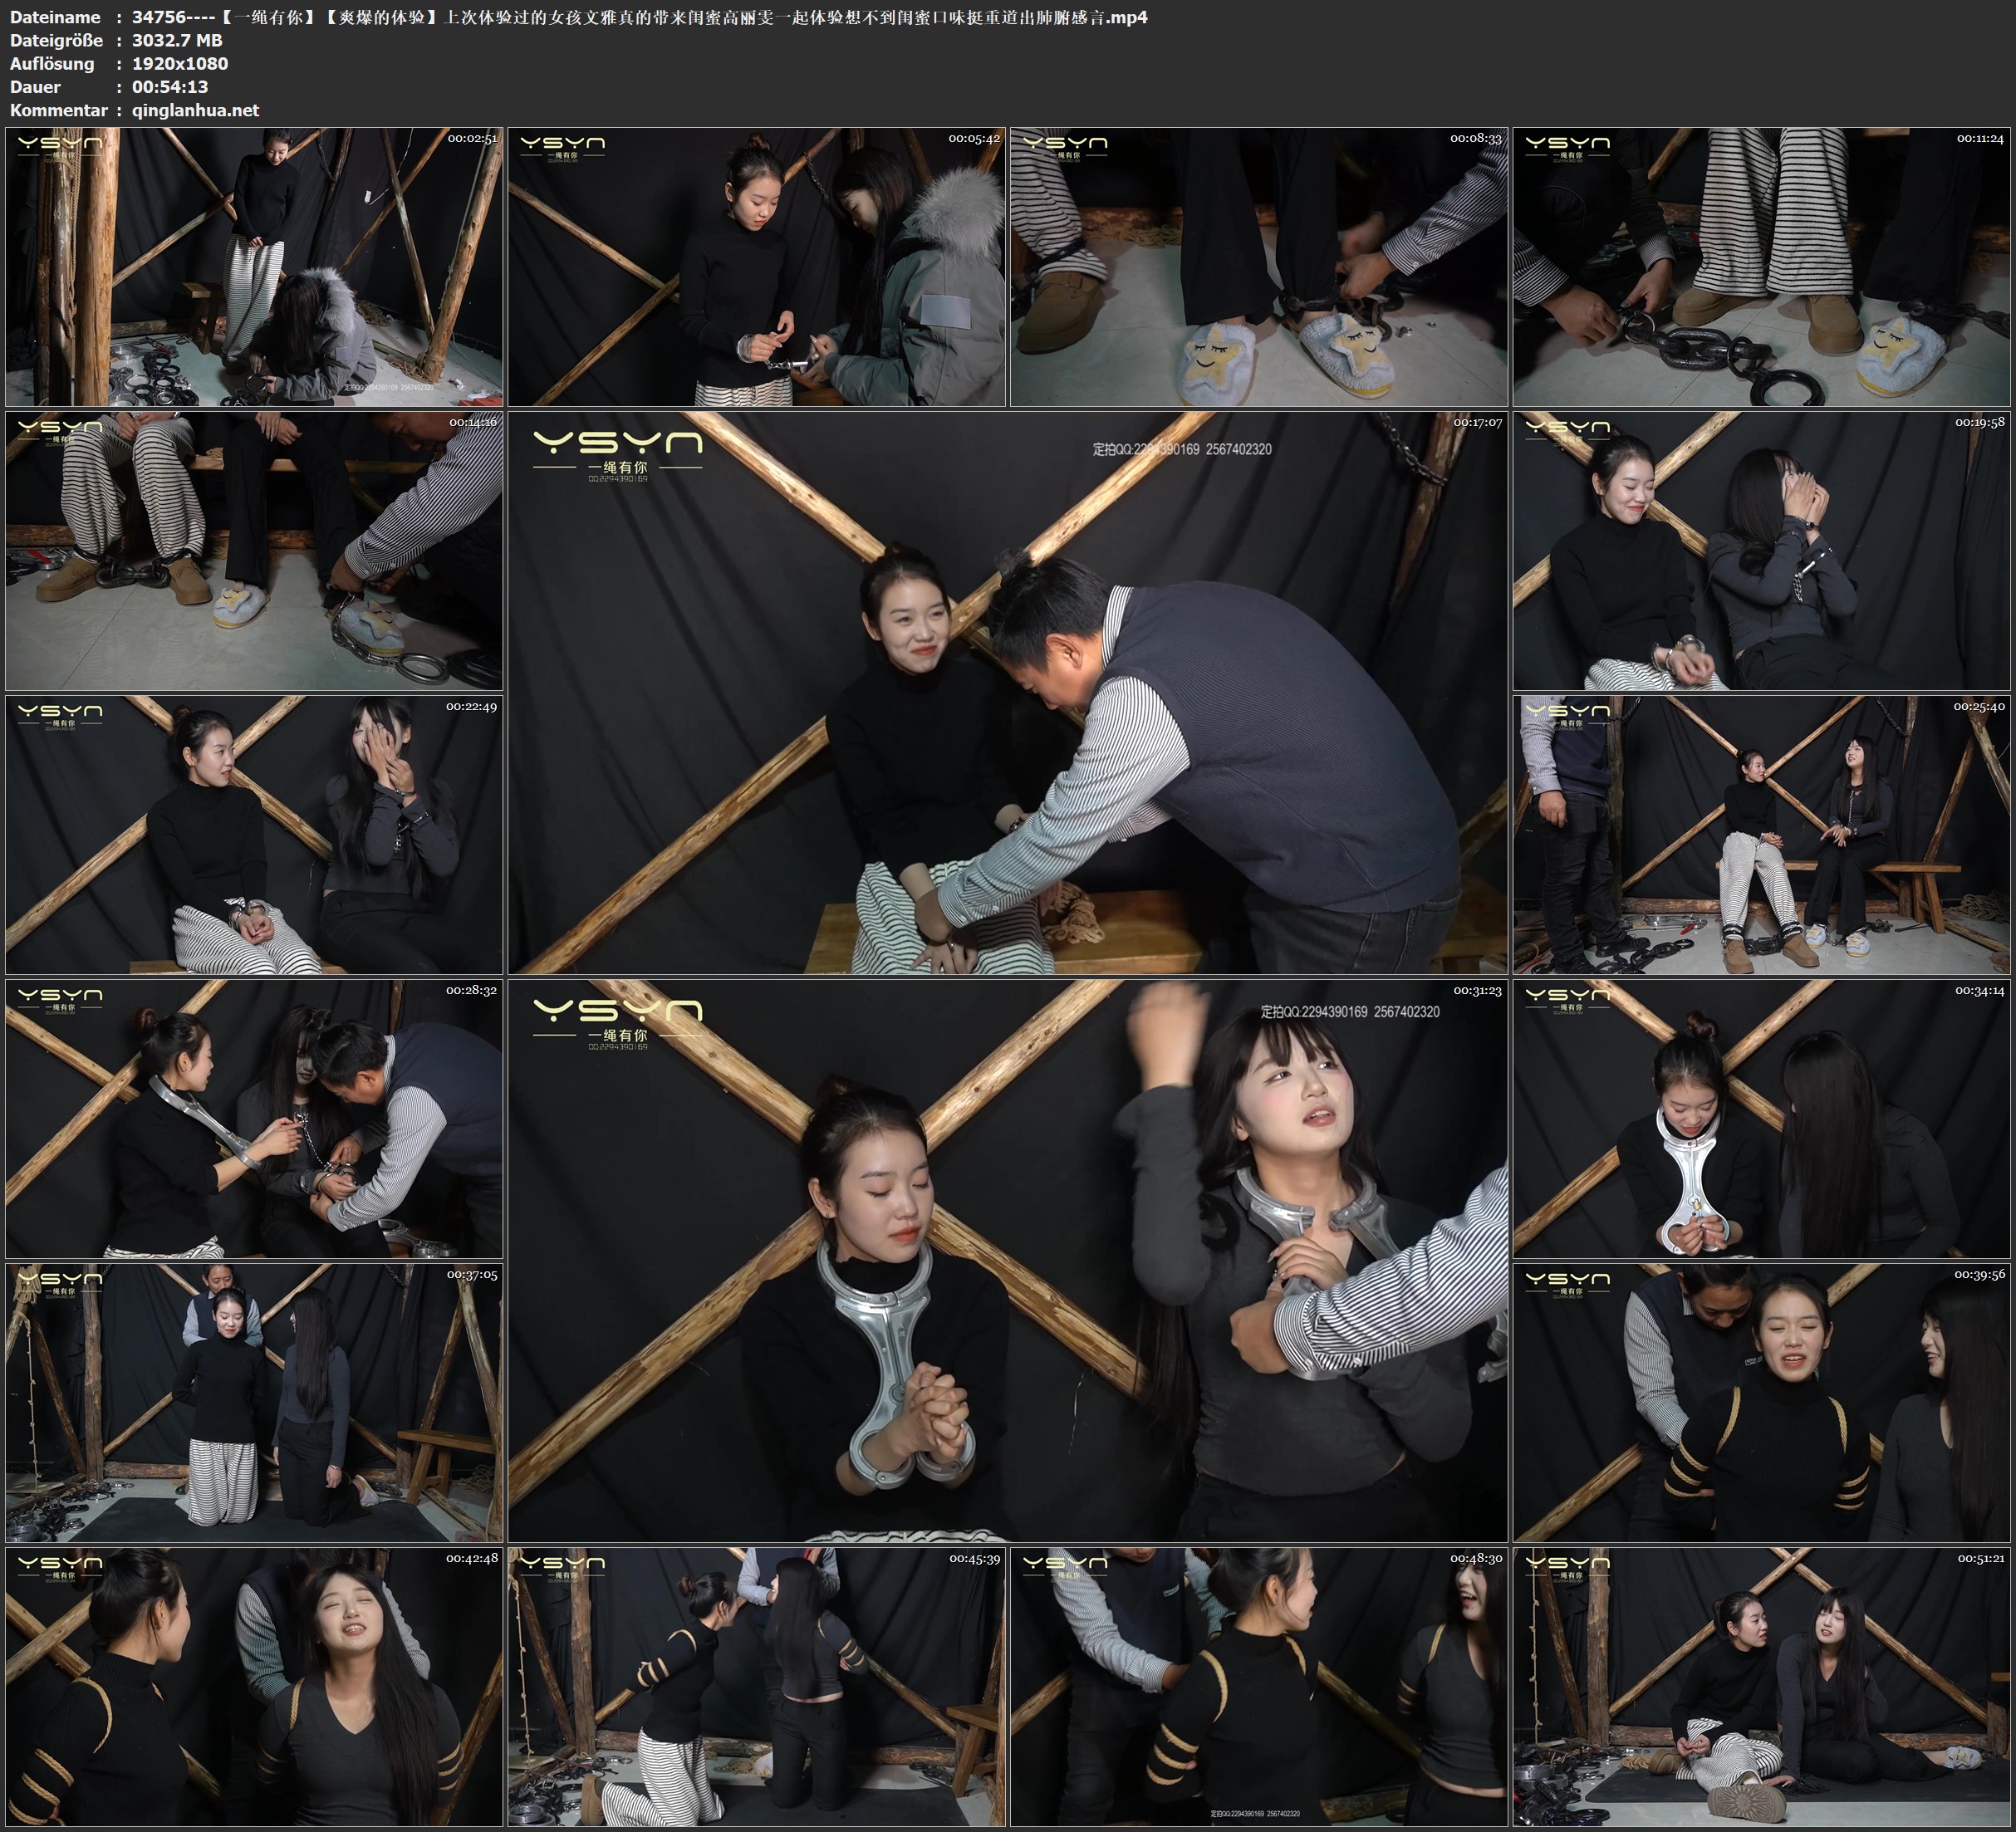Click the thumbnail timestamped 00:19:58
This screenshot has height=1832, width=2016.
[x=1762, y=550]
